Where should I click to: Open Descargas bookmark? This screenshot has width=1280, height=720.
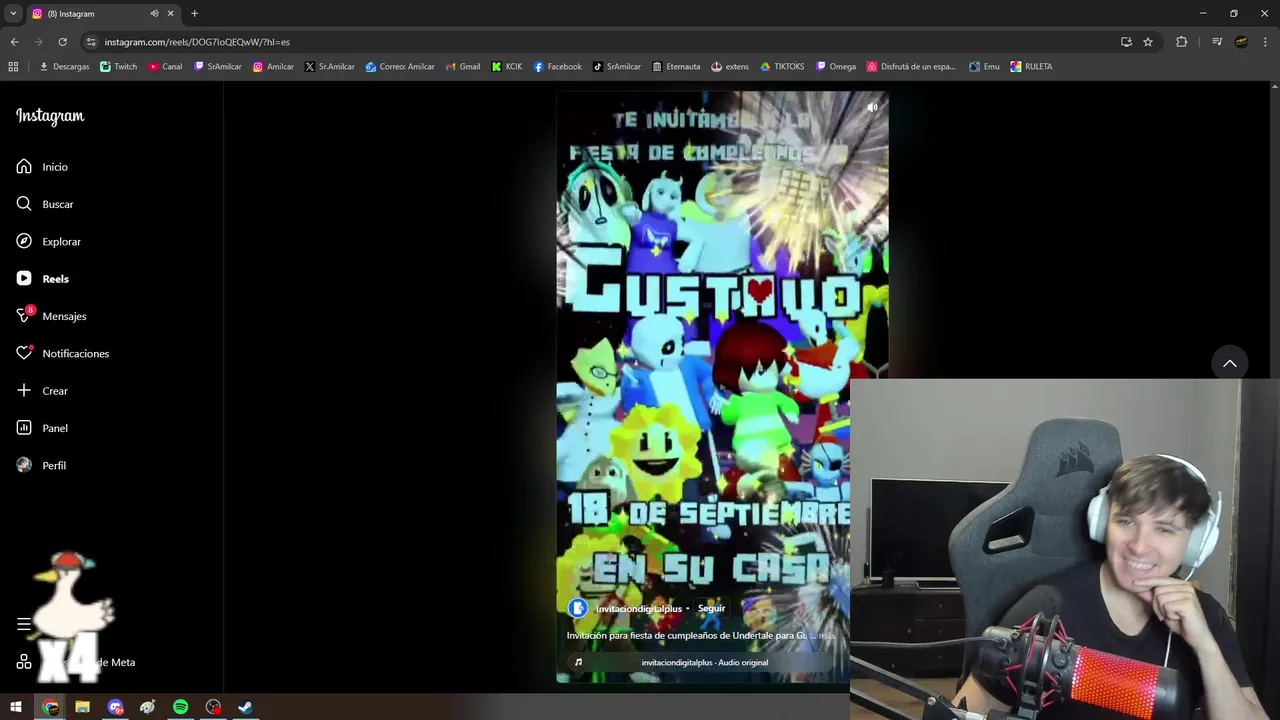coord(64,66)
